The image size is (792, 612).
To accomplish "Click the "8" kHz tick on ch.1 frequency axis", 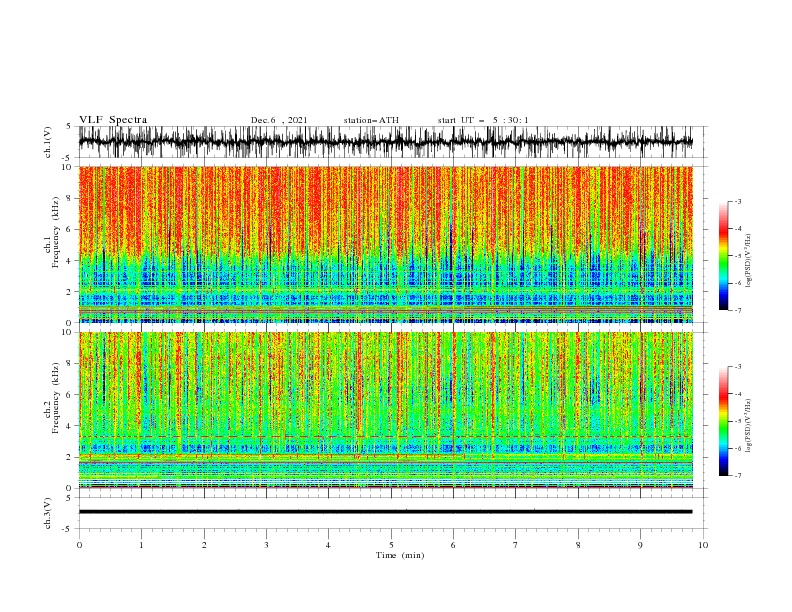I will [x=69, y=198].
